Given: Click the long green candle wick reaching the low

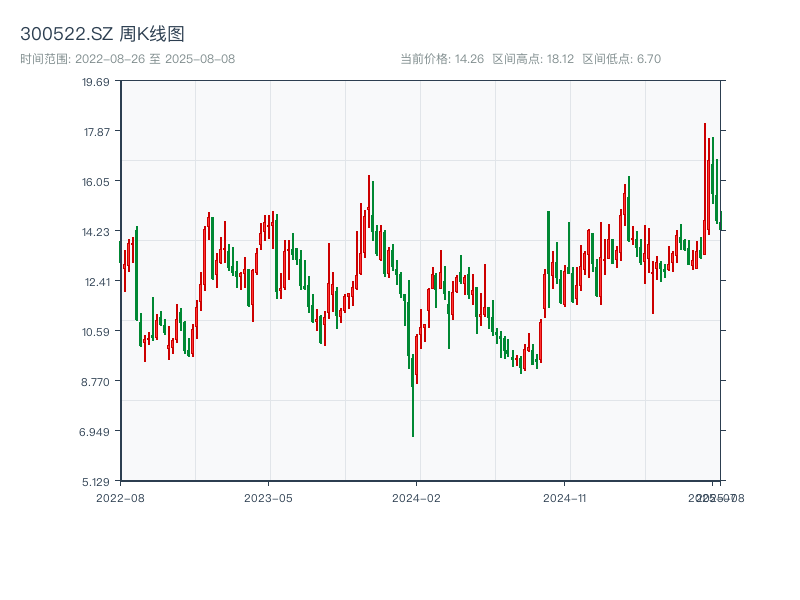Looking at the screenshot, I should 413,410.
